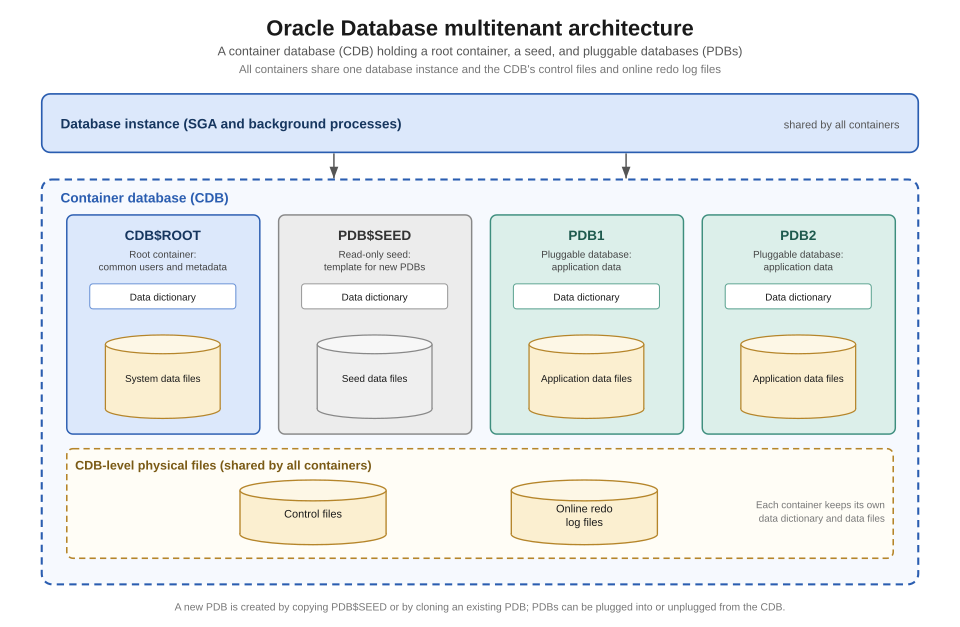Click the 'shared by all containers' note
960x627 pixels.
click(841, 124)
